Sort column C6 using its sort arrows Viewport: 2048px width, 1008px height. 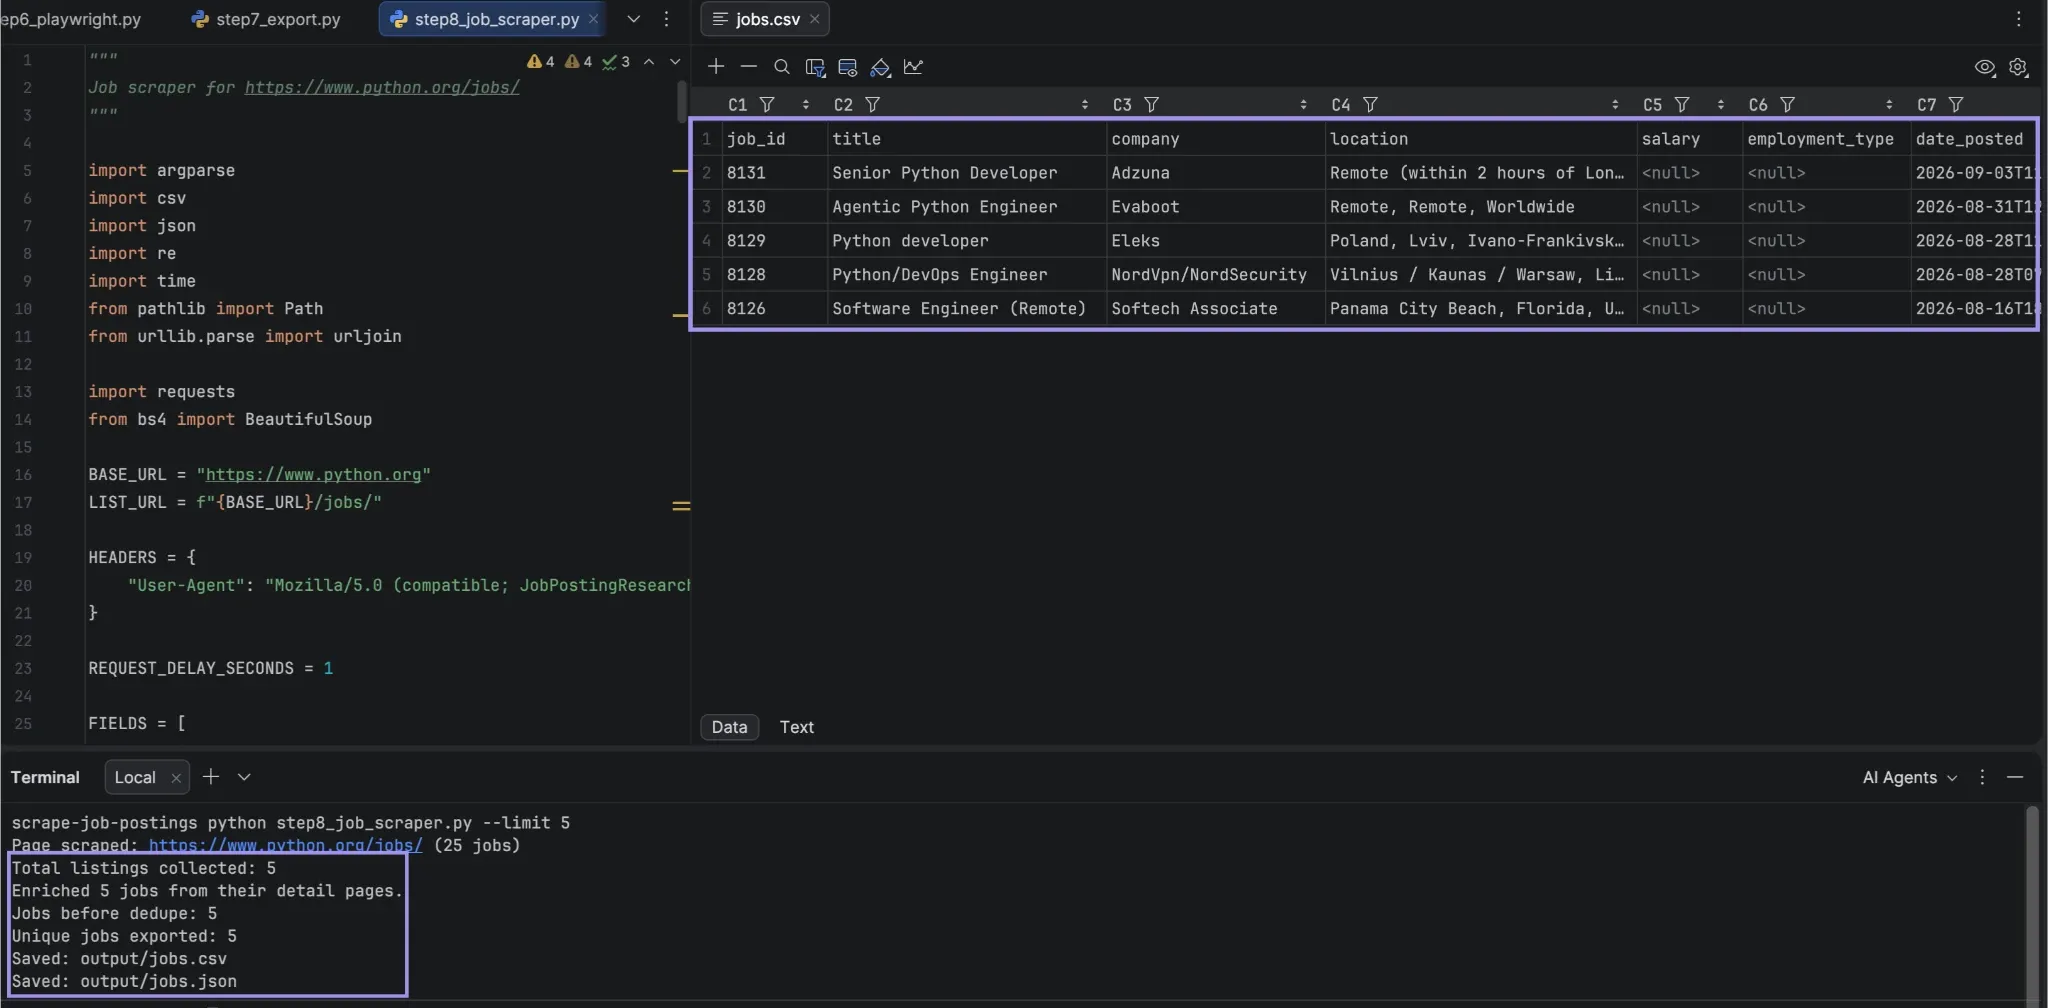coord(1889,105)
